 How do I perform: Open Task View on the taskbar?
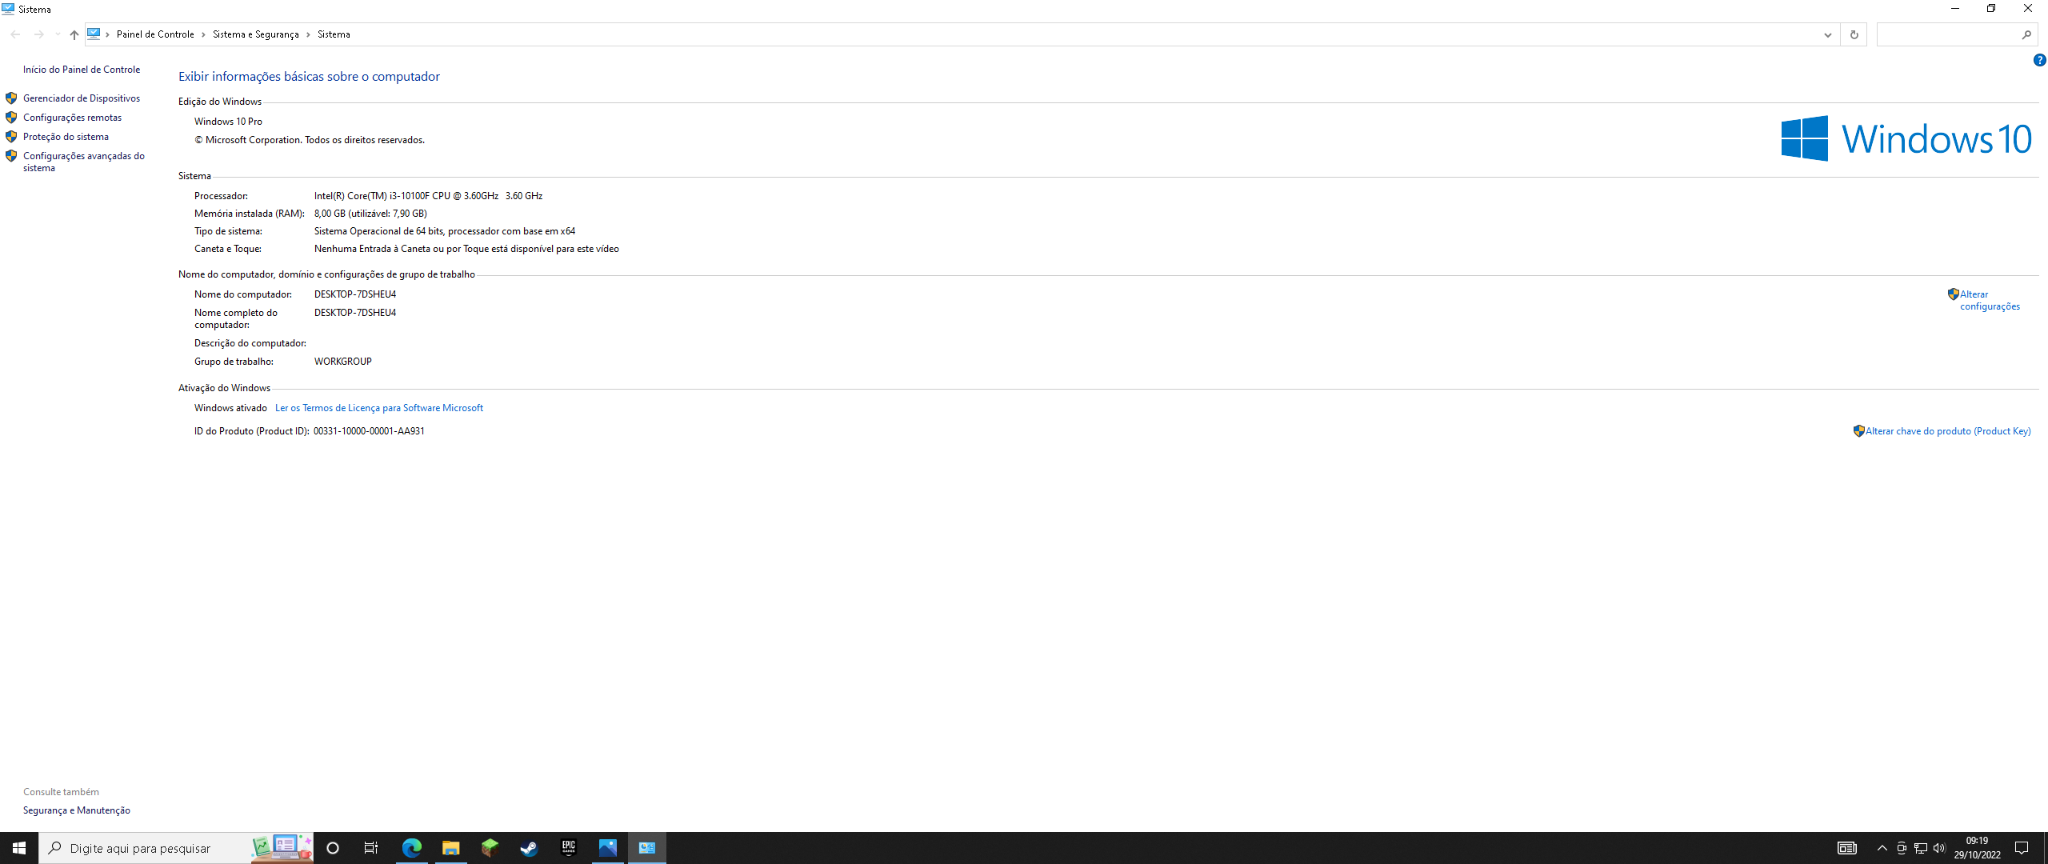point(371,848)
